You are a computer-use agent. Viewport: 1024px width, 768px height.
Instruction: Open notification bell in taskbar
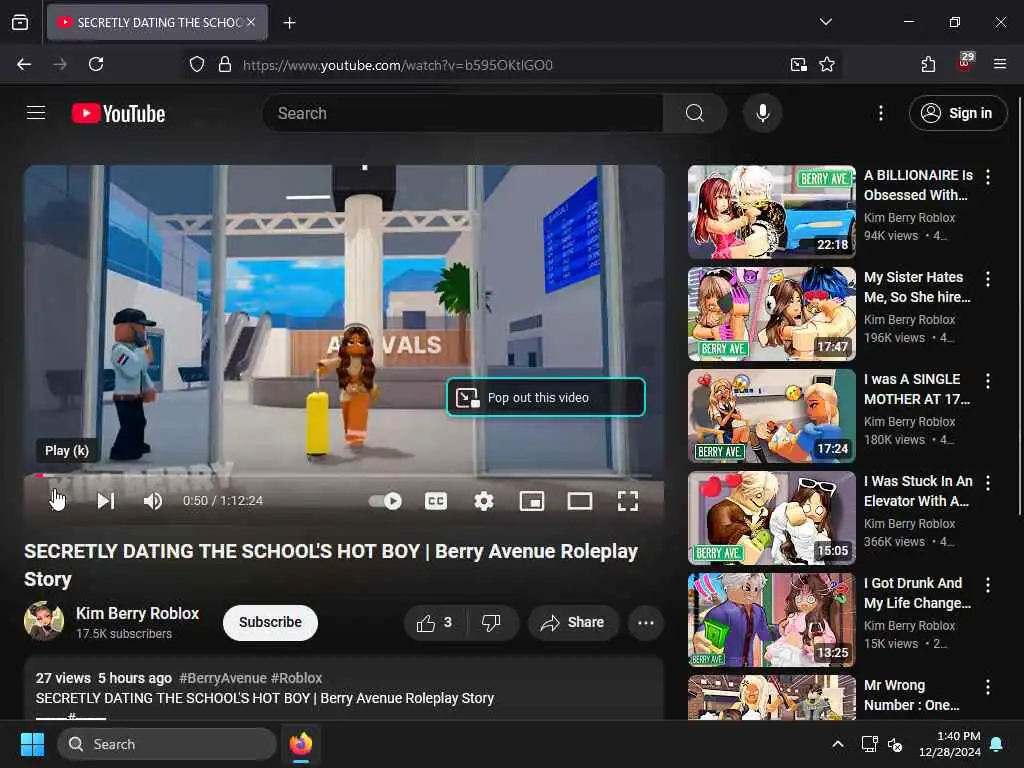[x=997, y=744]
